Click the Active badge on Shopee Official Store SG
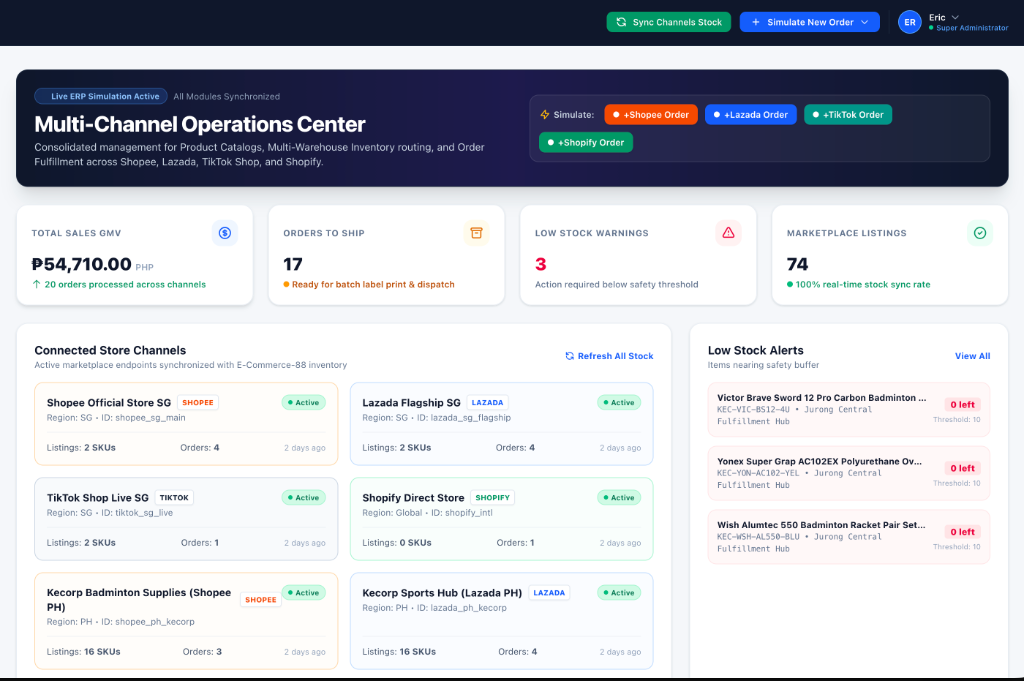 304,403
